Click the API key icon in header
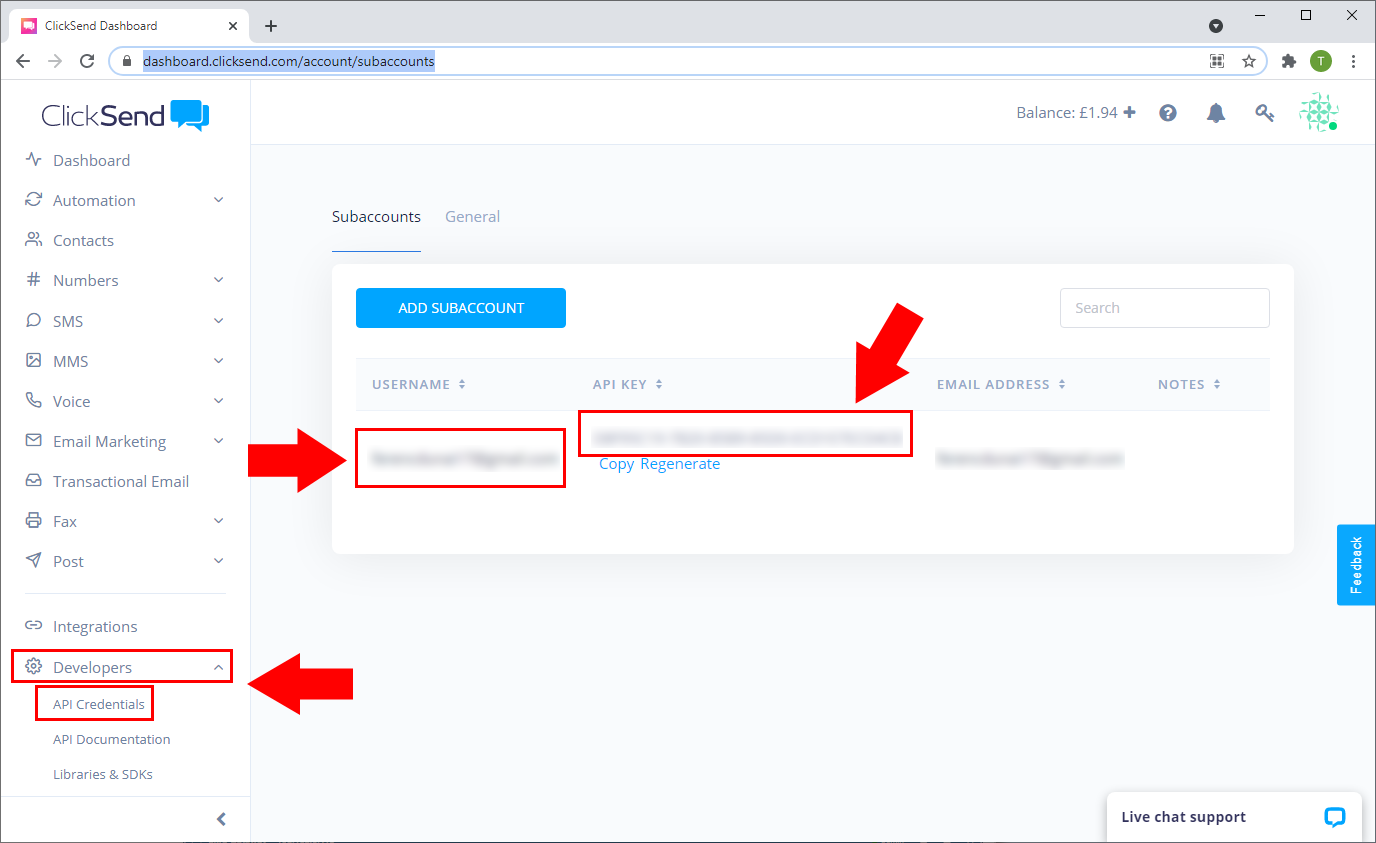 point(1265,113)
